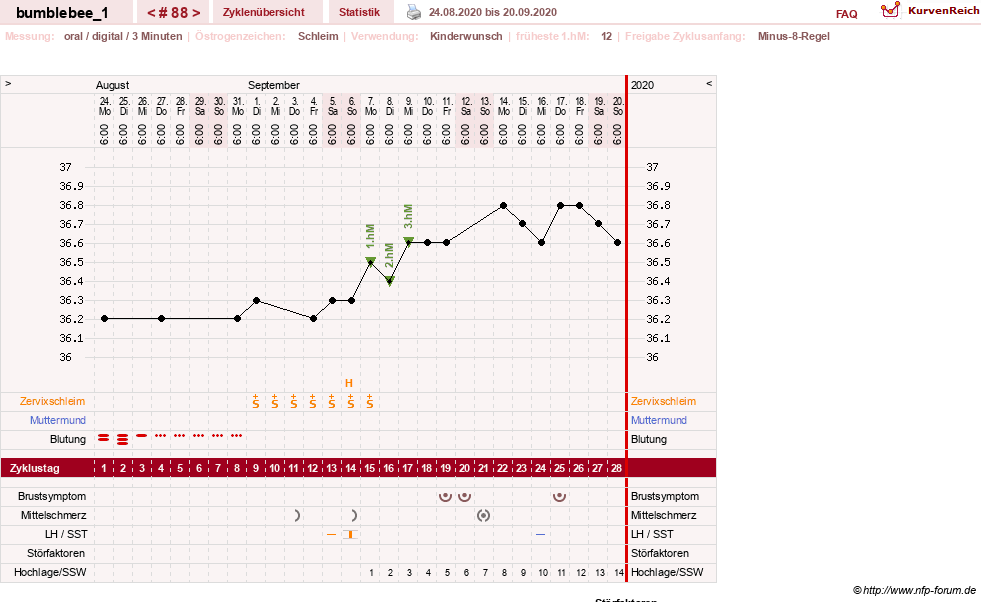This screenshot has width=981, height=602.
Task: Click the Minus-8-Regel value
Action: pos(793,36)
